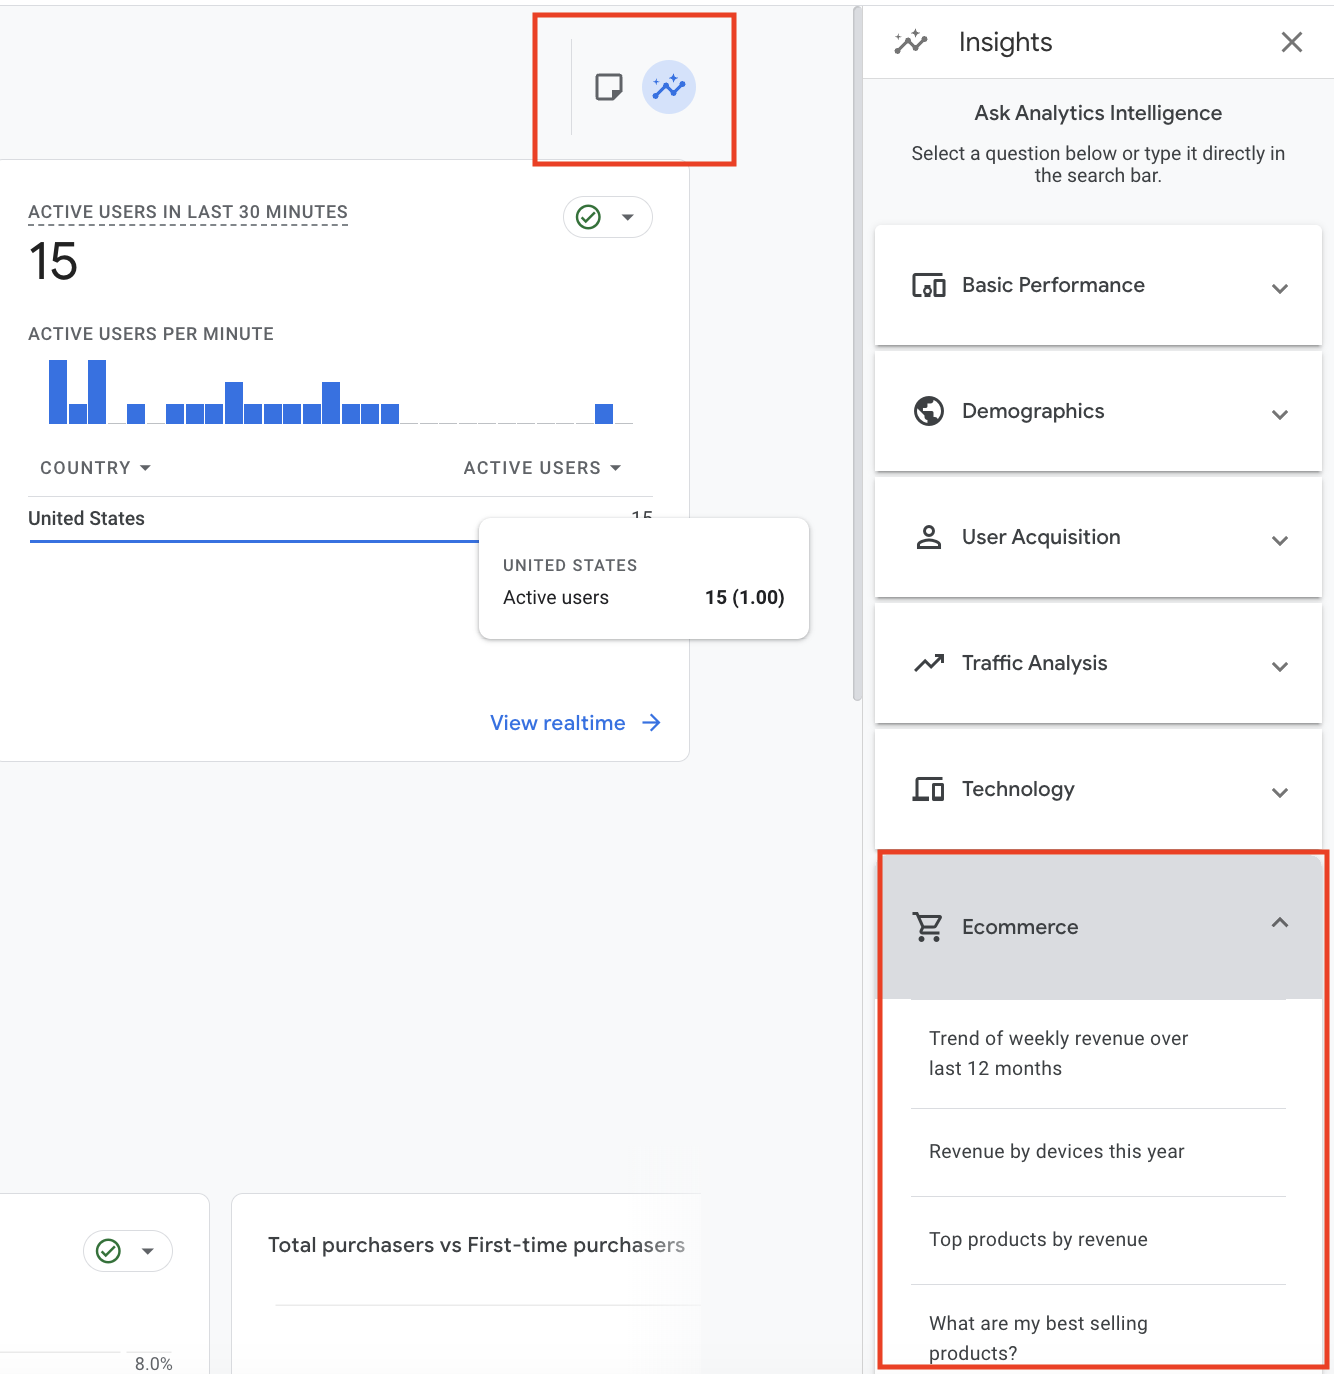The height and width of the screenshot is (1374, 1334).
Task: Click the Basic Performance icon
Action: point(928,286)
